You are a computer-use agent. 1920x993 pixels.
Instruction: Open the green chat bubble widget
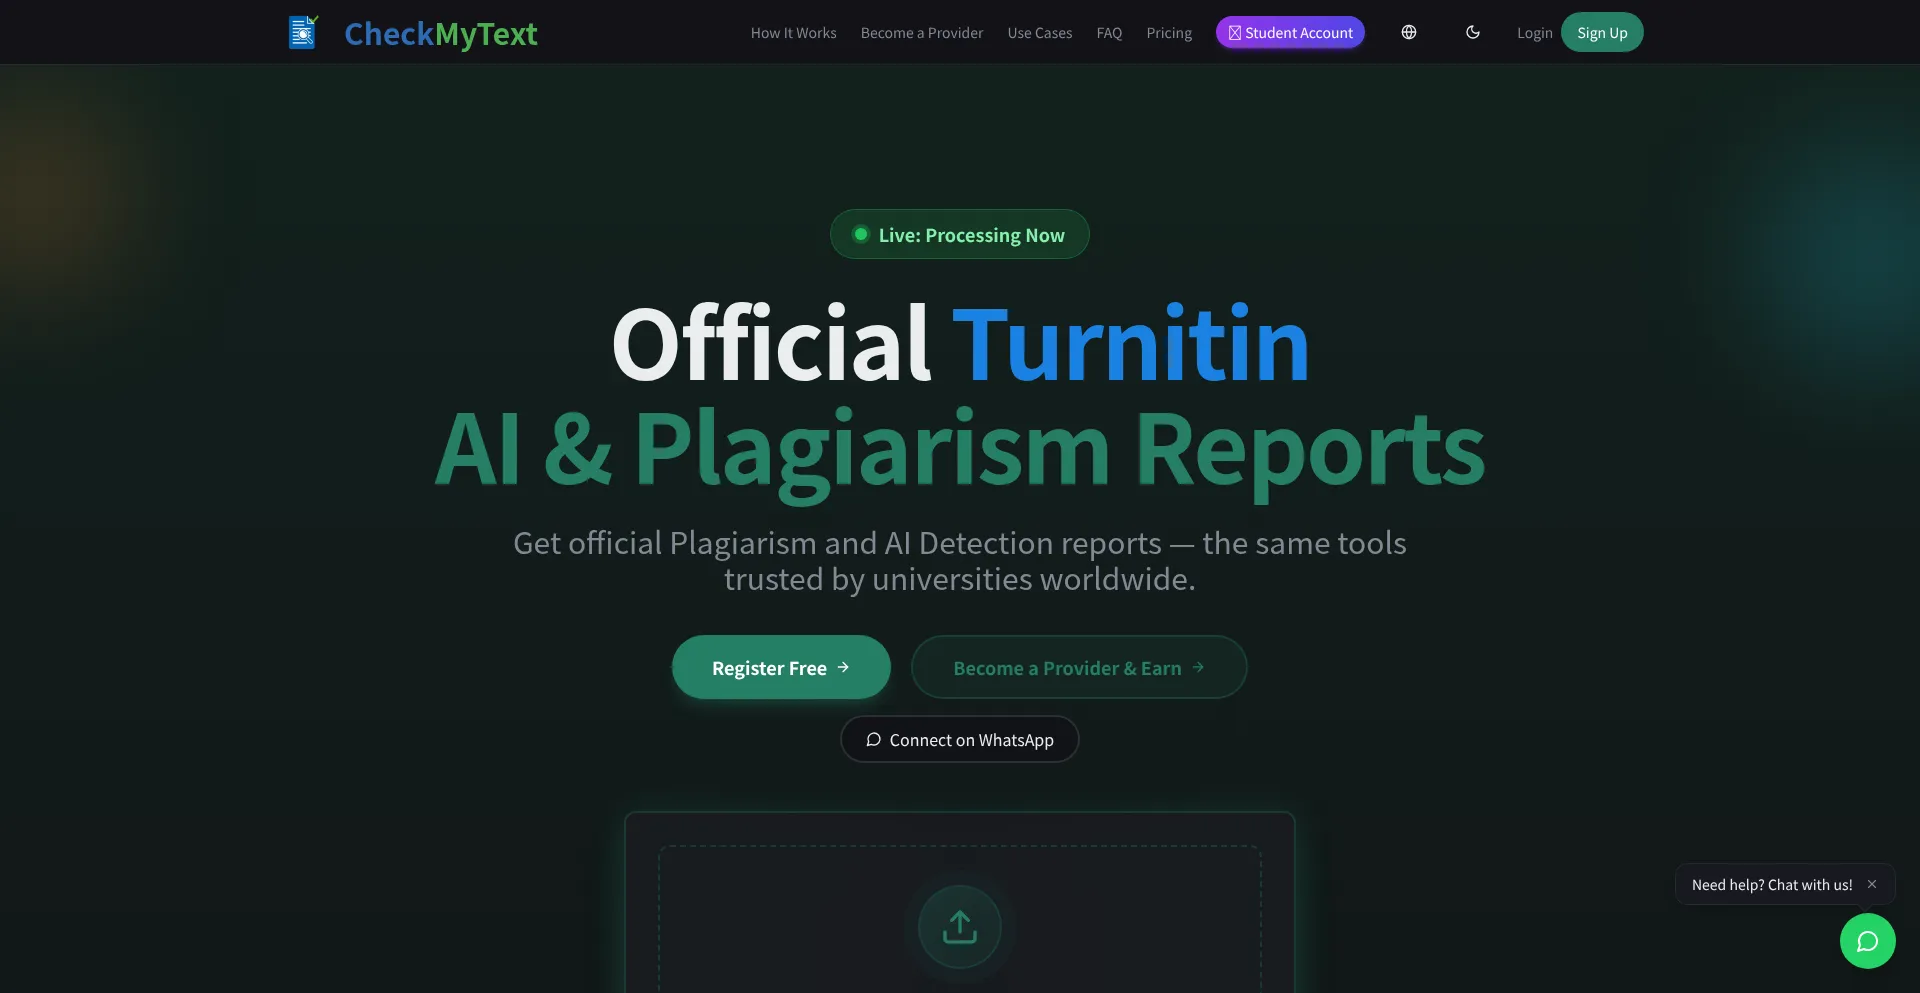(x=1867, y=941)
